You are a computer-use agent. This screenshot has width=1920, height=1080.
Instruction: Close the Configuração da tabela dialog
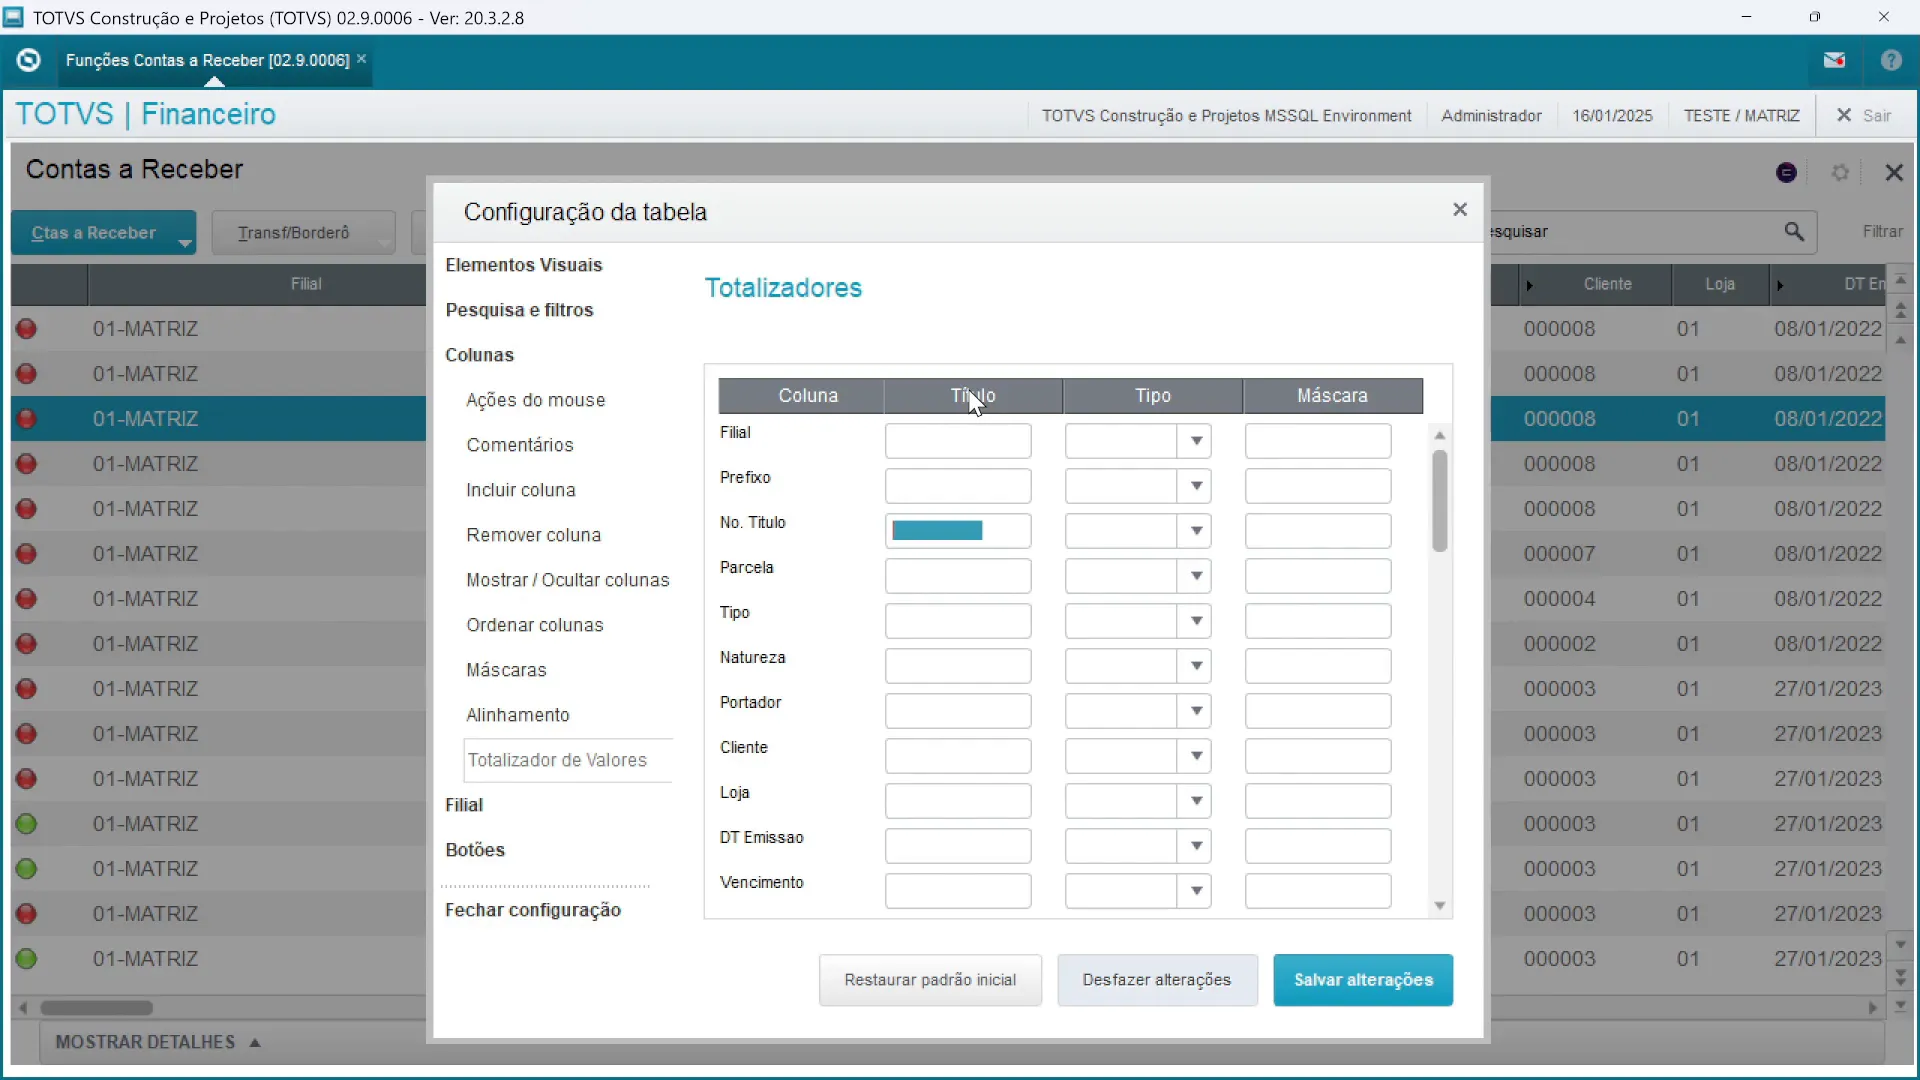click(1460, 209)
